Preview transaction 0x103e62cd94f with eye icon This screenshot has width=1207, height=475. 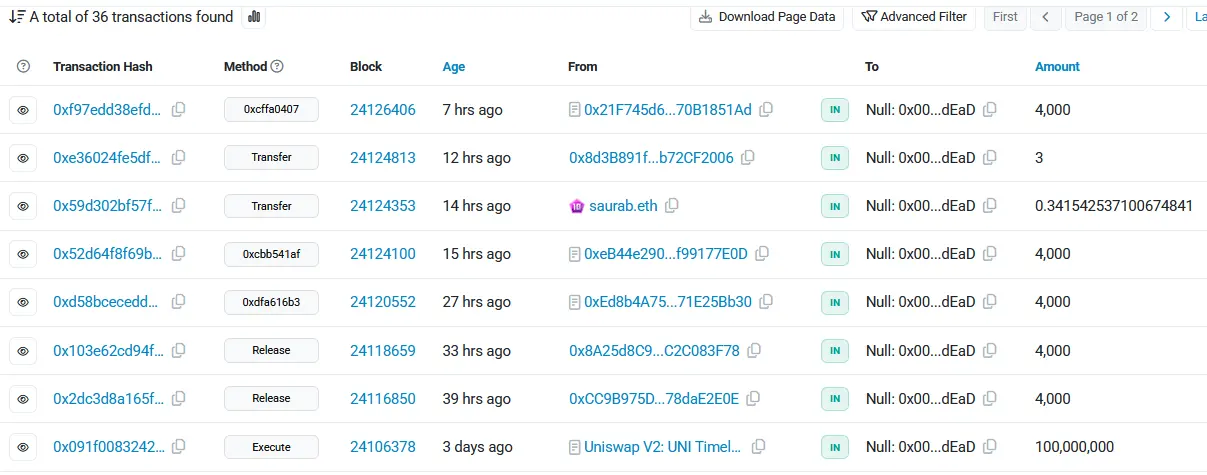pos(23,351)
